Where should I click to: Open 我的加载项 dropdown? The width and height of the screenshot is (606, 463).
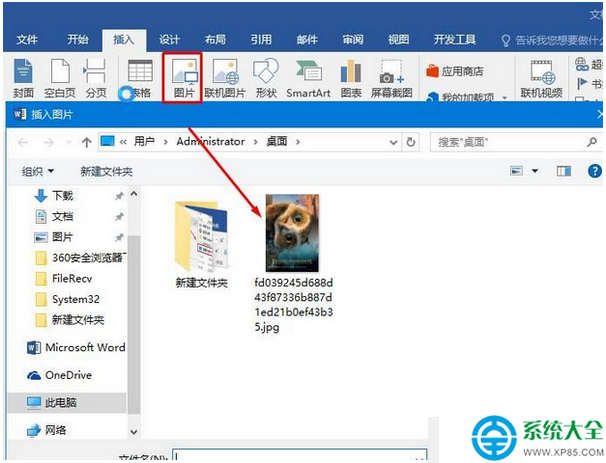[467, 97]
